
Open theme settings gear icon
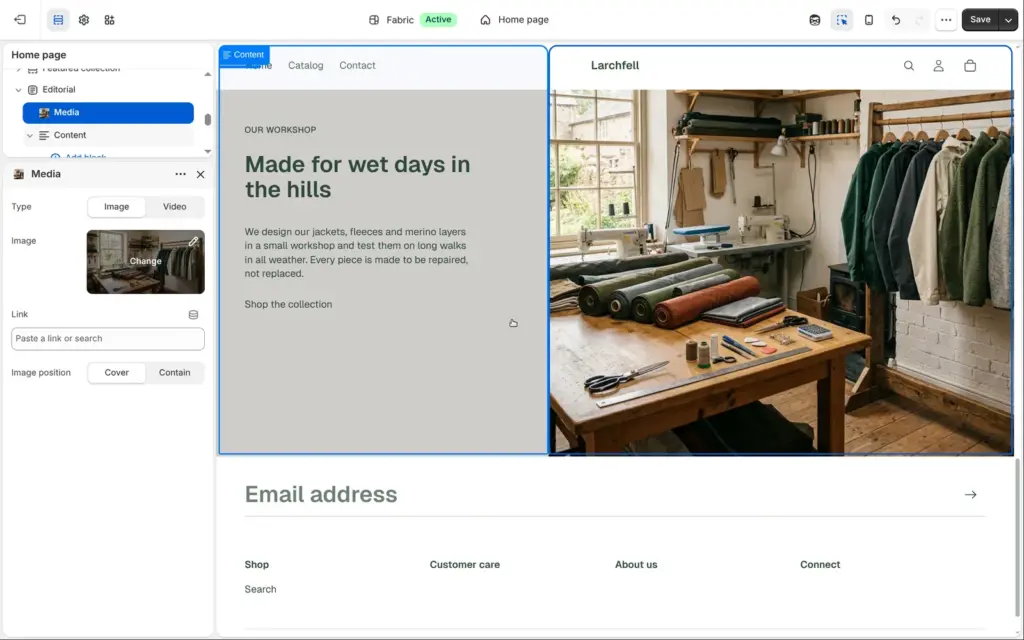pos(84,20)
